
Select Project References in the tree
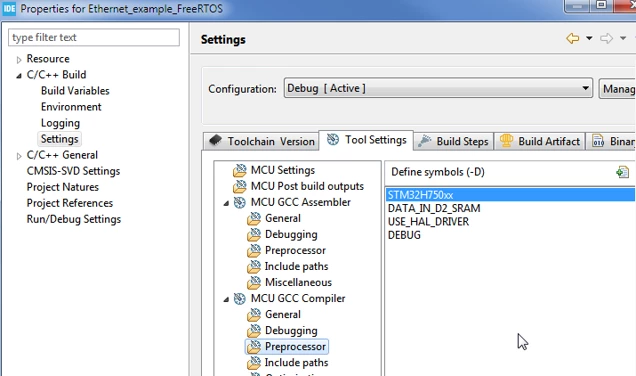pyautogui.click(x=69, y=203)
